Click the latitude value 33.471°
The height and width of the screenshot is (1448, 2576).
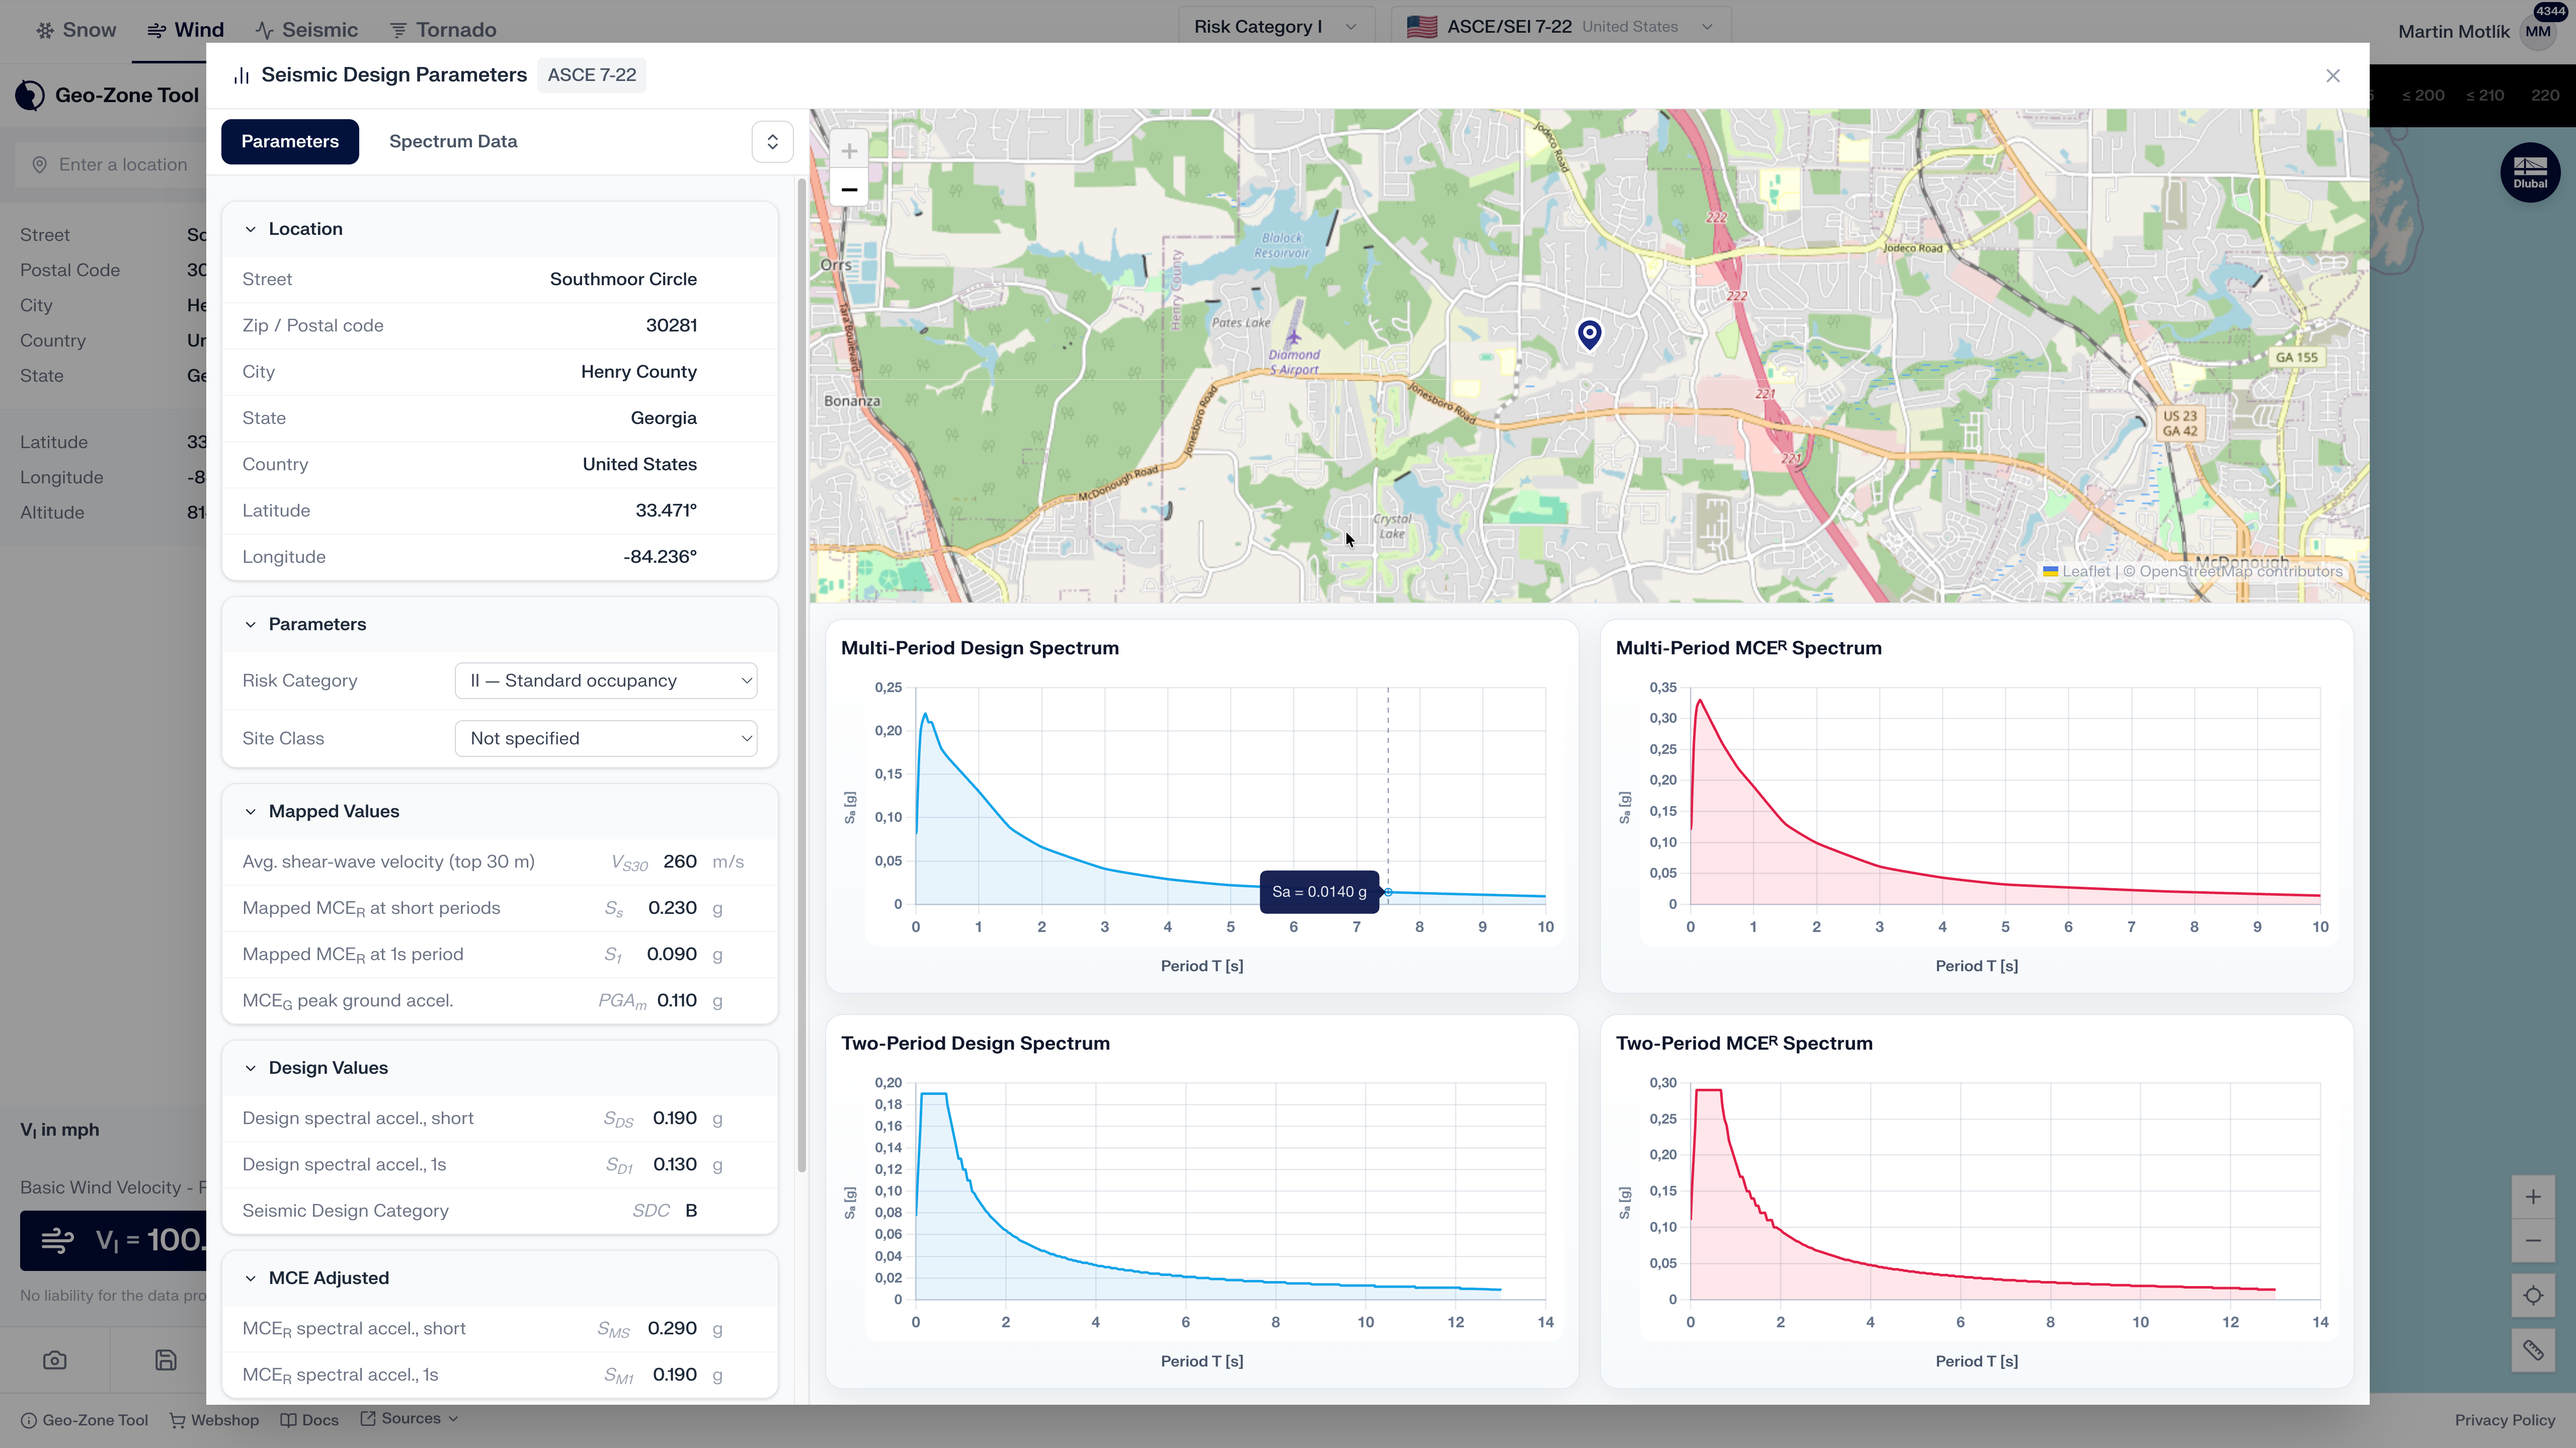point(666,511)
